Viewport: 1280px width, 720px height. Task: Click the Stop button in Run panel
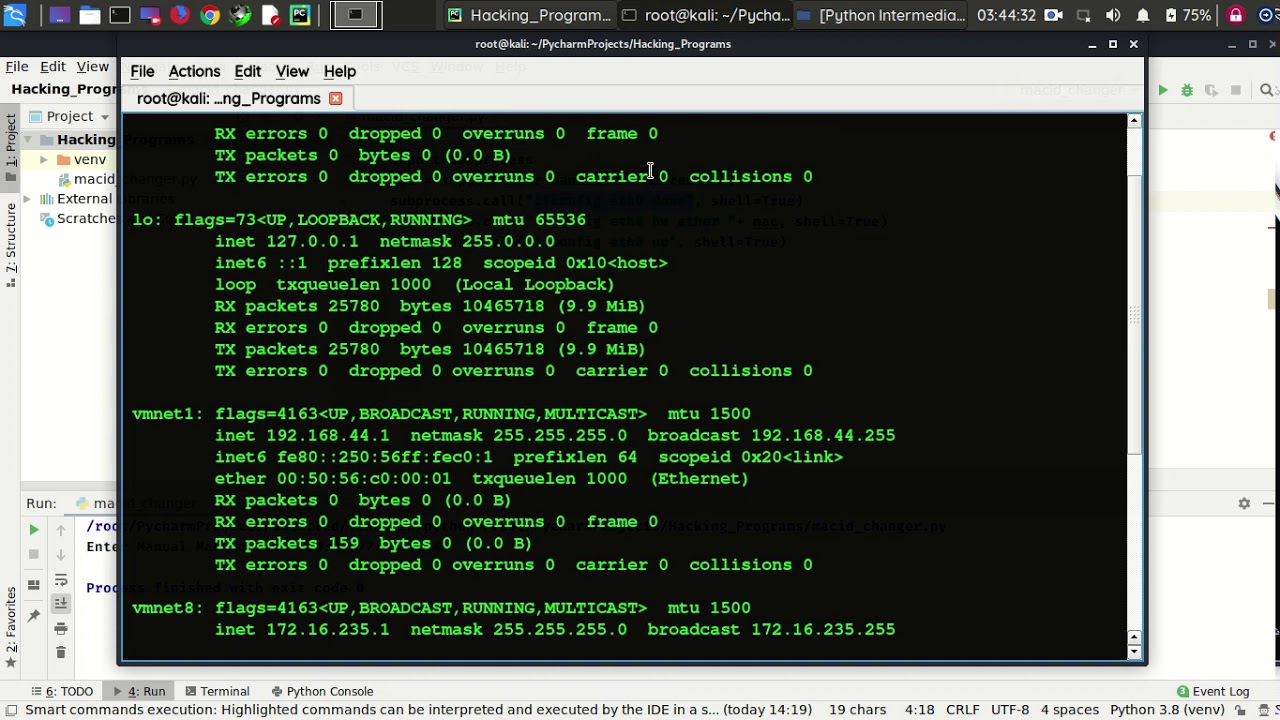[x=34, y=554]
